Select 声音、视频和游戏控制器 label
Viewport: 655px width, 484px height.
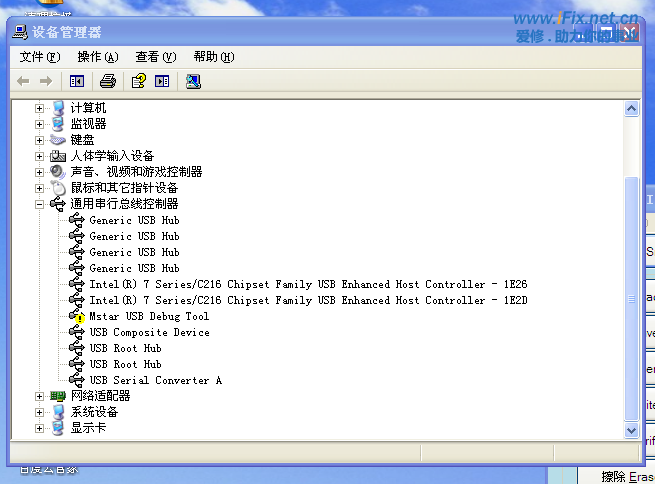(x=136, y=172)
